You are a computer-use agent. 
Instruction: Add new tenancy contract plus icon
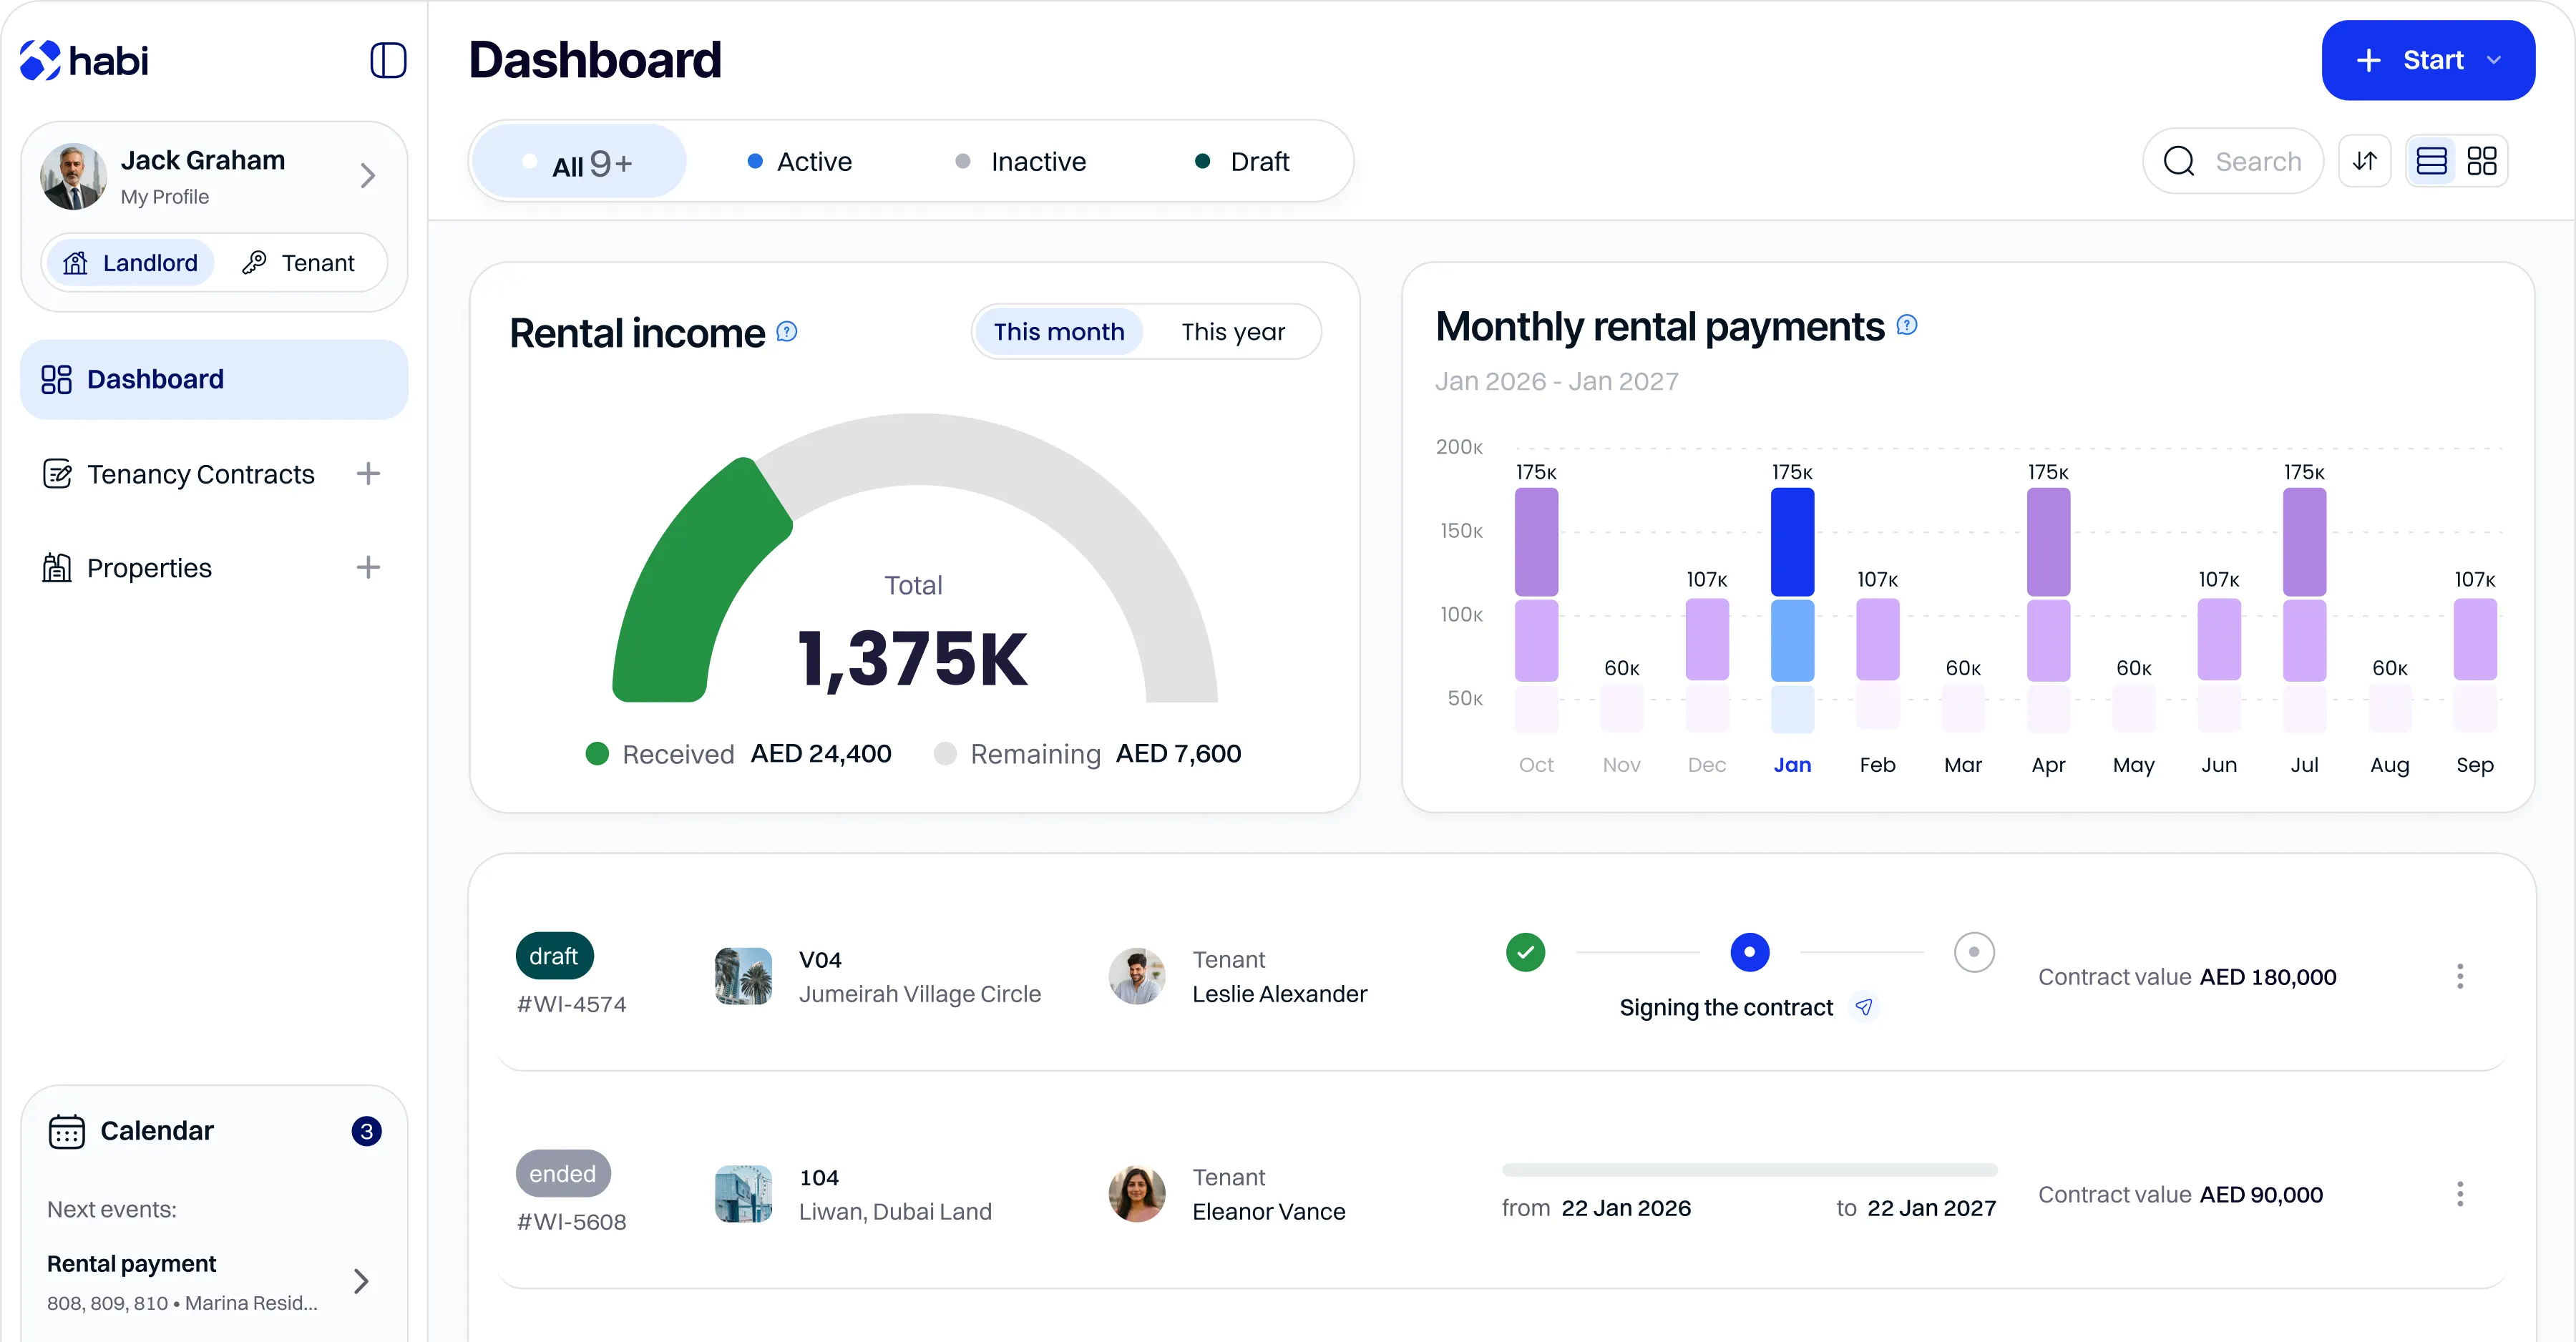(368, 473)
